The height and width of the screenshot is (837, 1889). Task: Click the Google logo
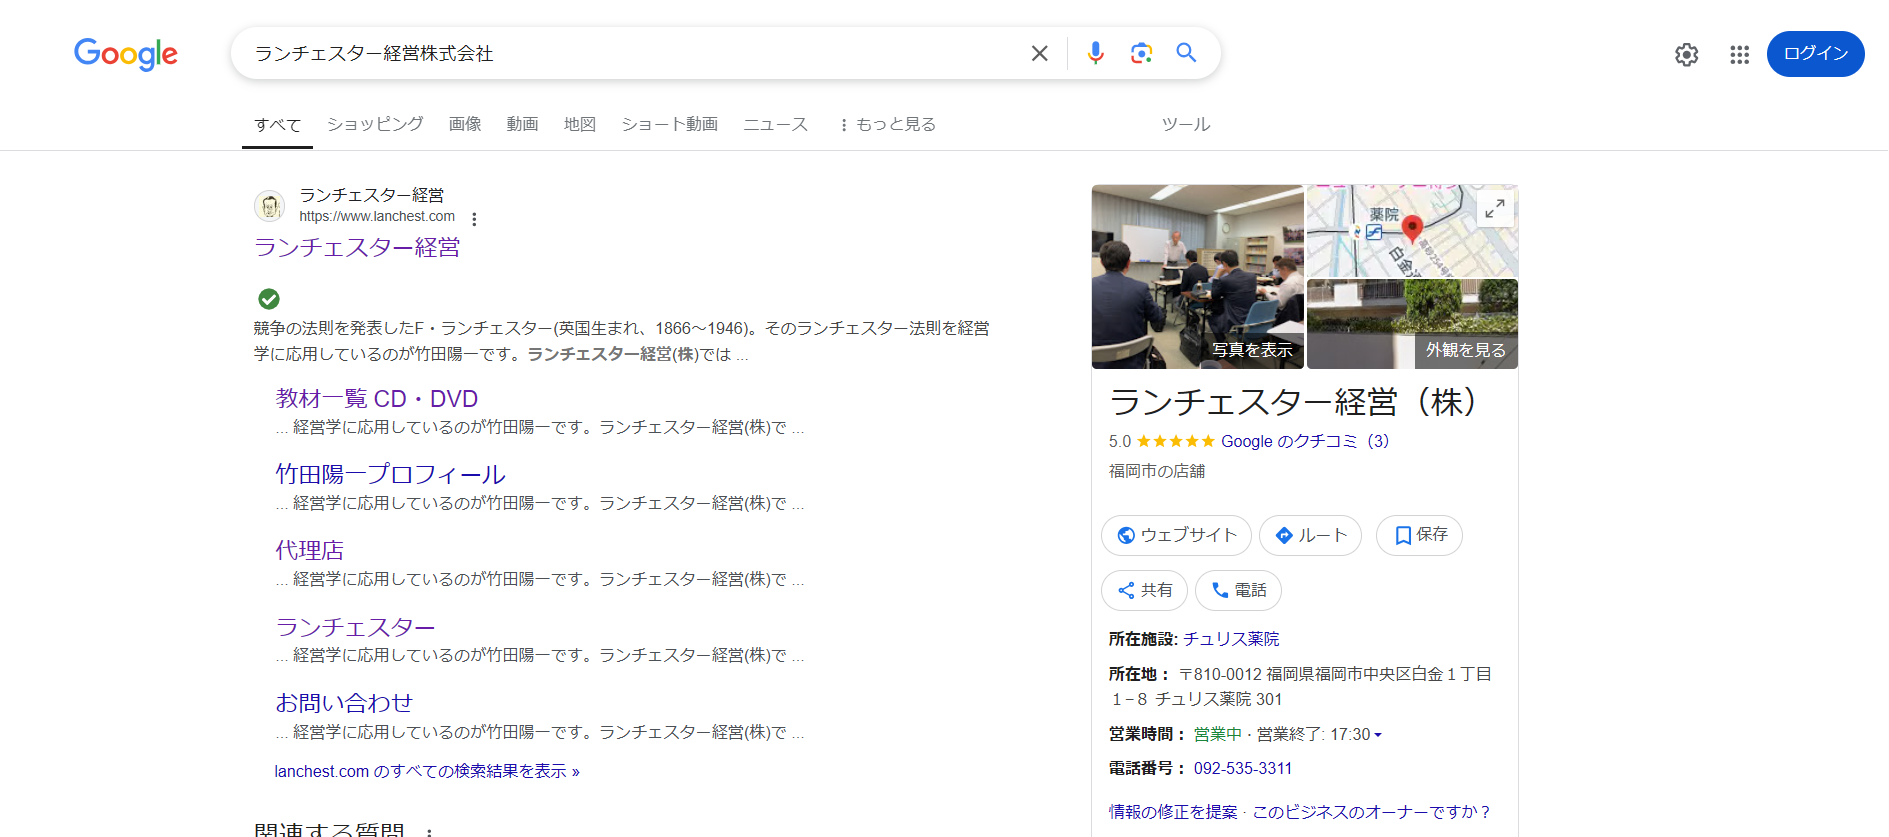tap(126, 54)
